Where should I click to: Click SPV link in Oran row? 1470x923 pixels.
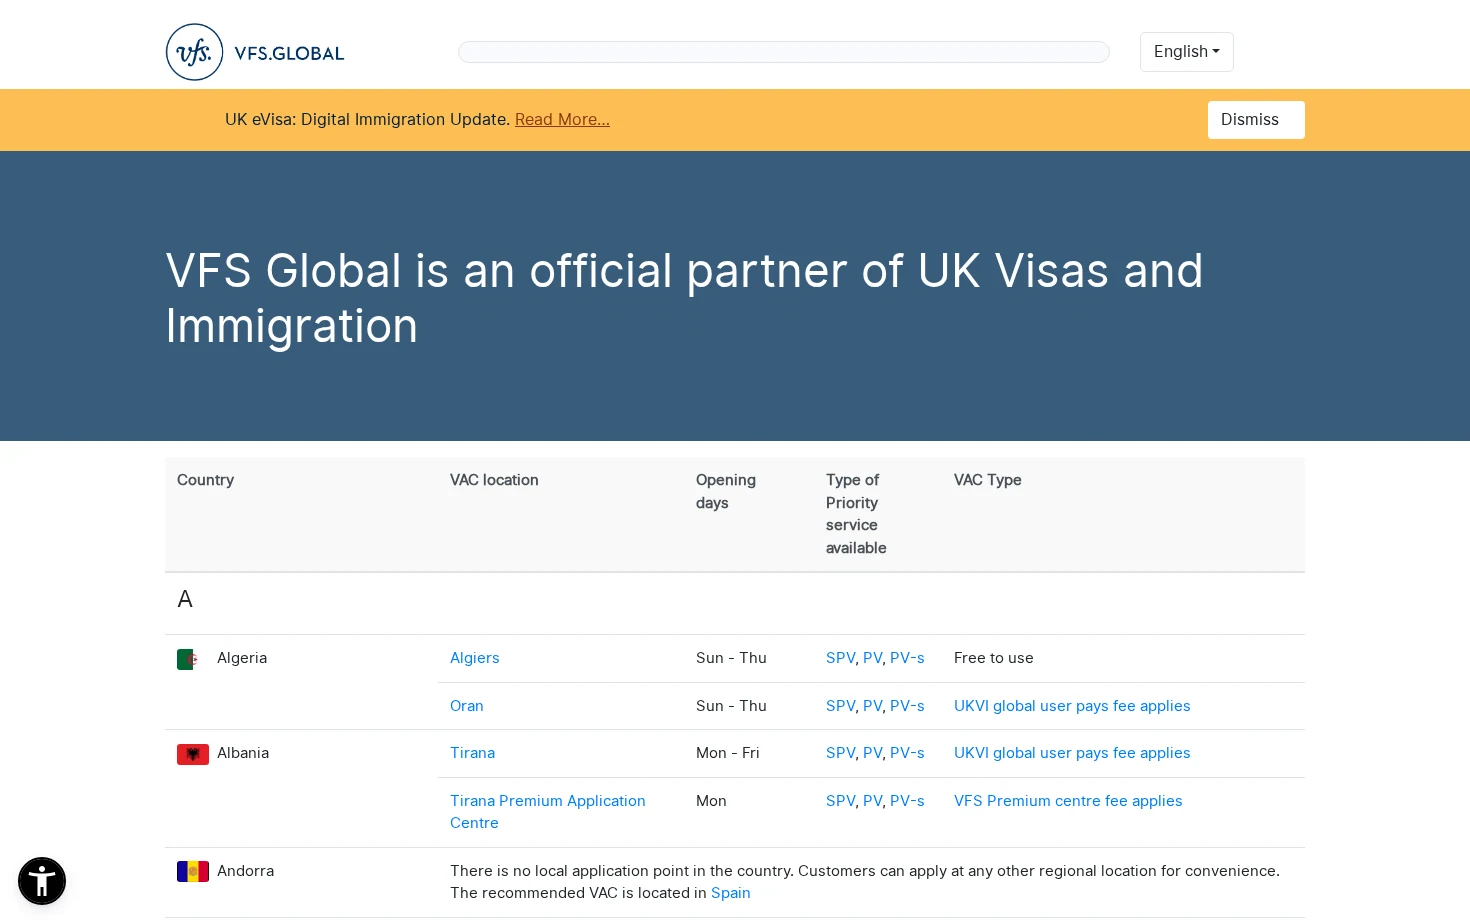(840, 706)
